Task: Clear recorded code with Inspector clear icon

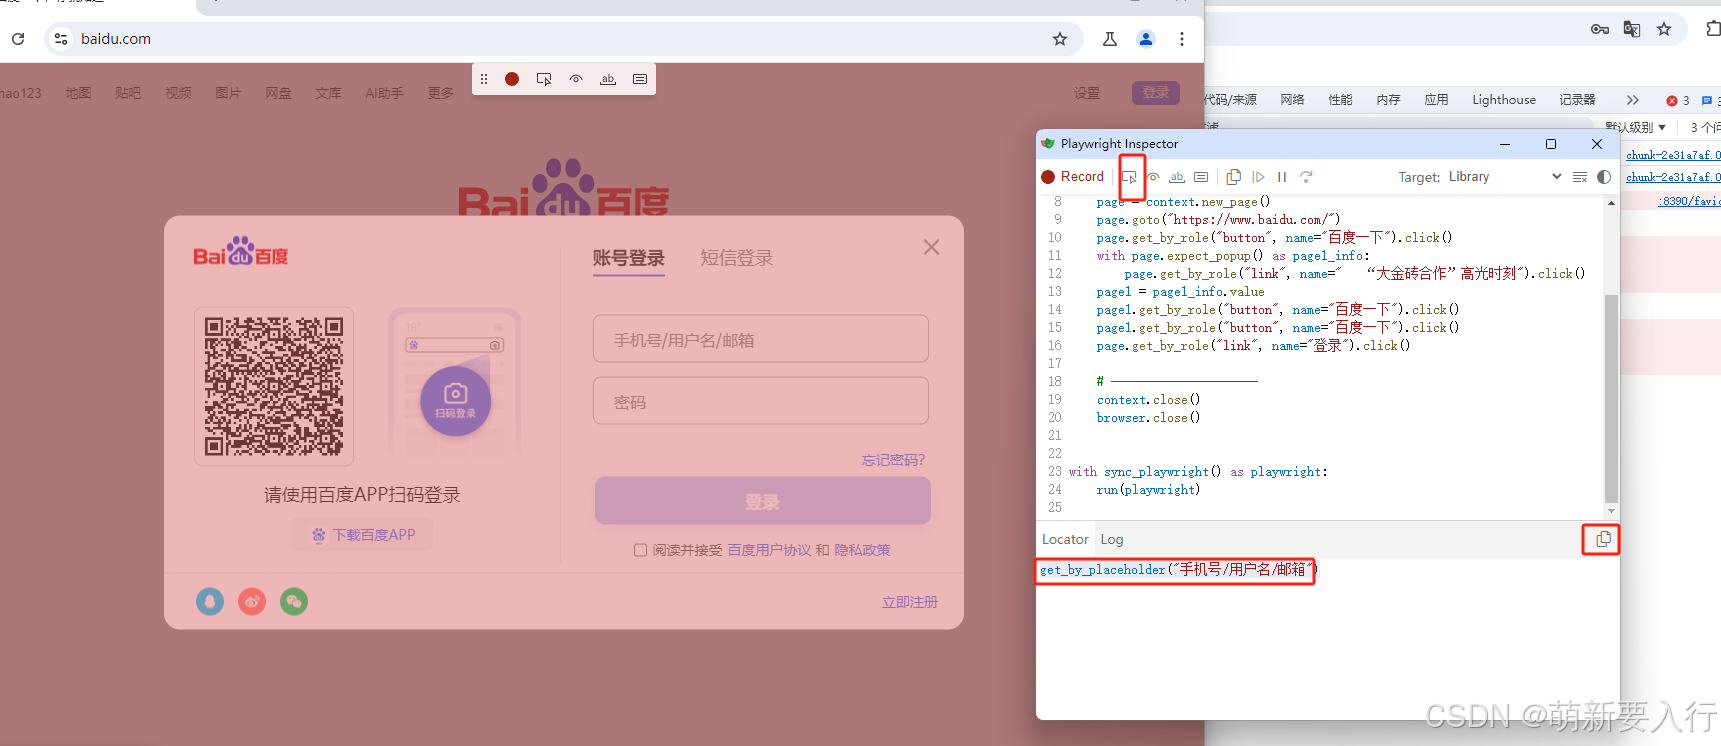Action: [1580, 177]
